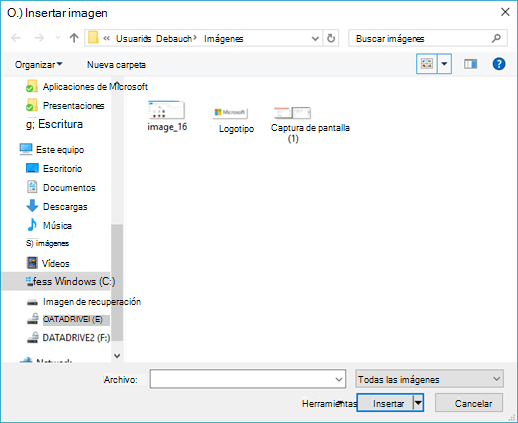Viewport: 518px width, 423px height.
Task: Select the Logotipo image thumbnail
Action: (230, 113)
